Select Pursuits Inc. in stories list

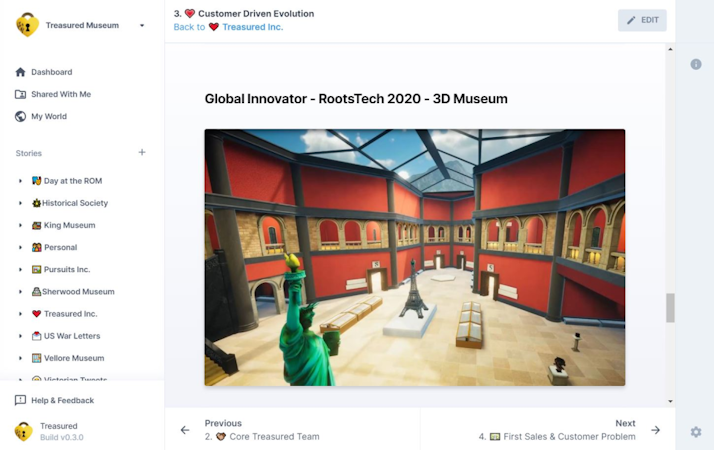[x=67, y=270]
